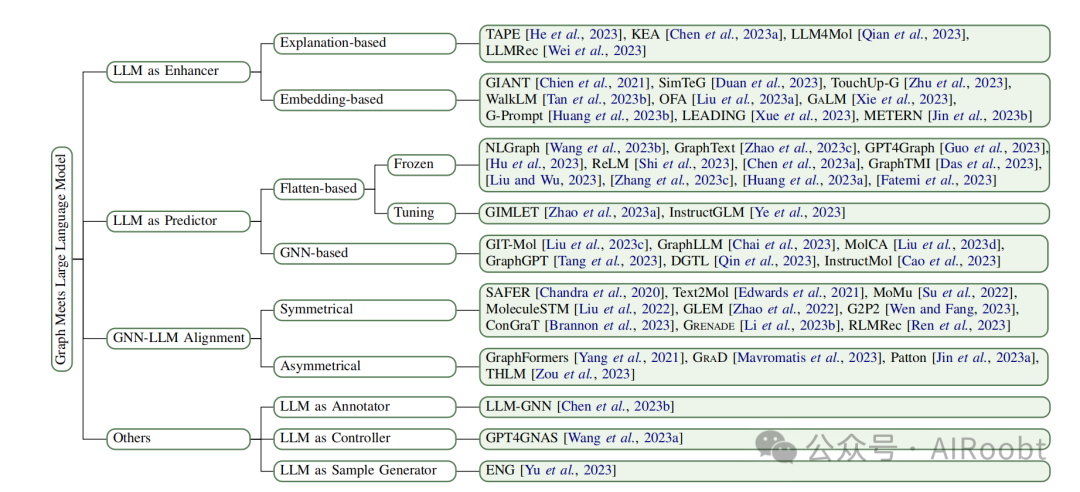Select the Explanation-based node
Image resolution: width=1080 pixels, height=492 pixels.
364,43
